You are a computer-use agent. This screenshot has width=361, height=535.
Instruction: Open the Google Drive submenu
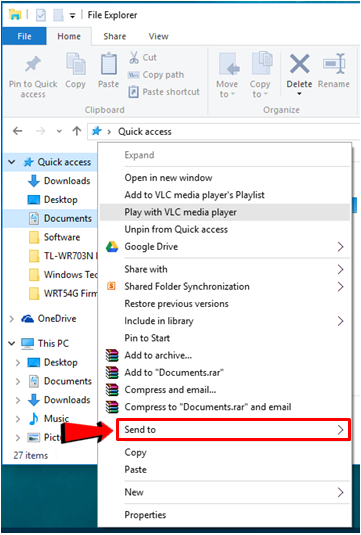[x=225, y=246]
